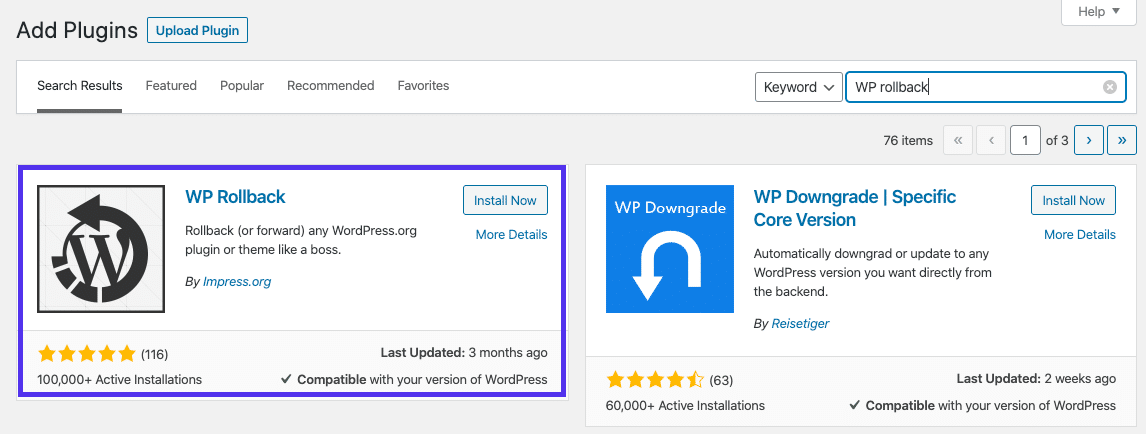Install the WP Rollback plugin

point(505,200)
